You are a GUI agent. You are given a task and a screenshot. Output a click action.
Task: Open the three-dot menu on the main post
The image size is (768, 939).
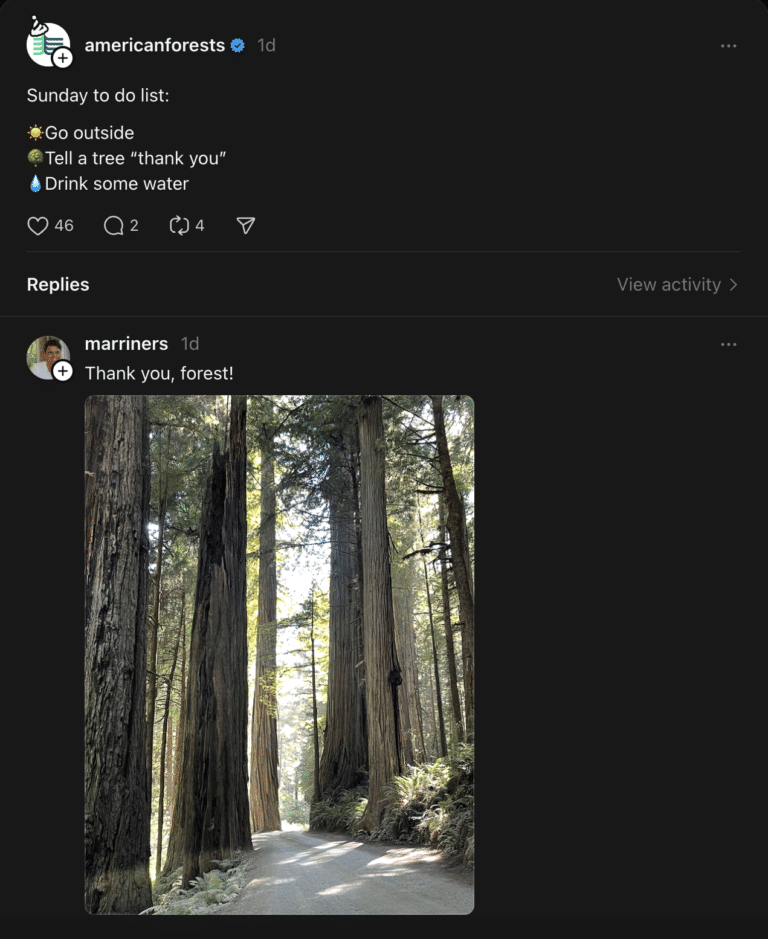(729, 45)
